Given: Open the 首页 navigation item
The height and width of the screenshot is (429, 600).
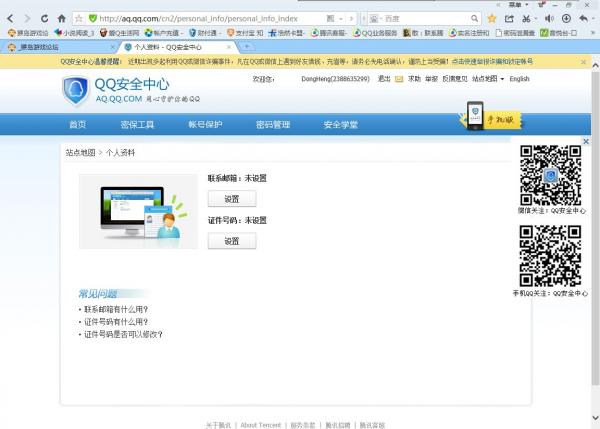Looking at the screenshot, I should pos(78,124).
